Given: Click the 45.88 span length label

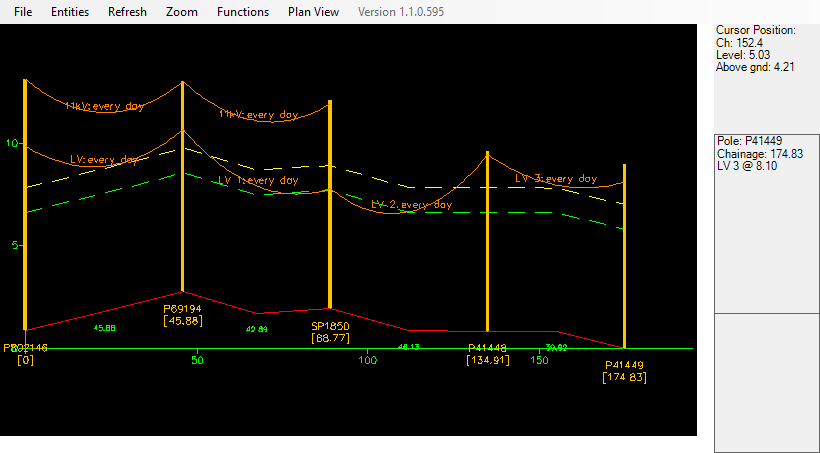Looking at the screenshot, I should (x=104, y=328).
